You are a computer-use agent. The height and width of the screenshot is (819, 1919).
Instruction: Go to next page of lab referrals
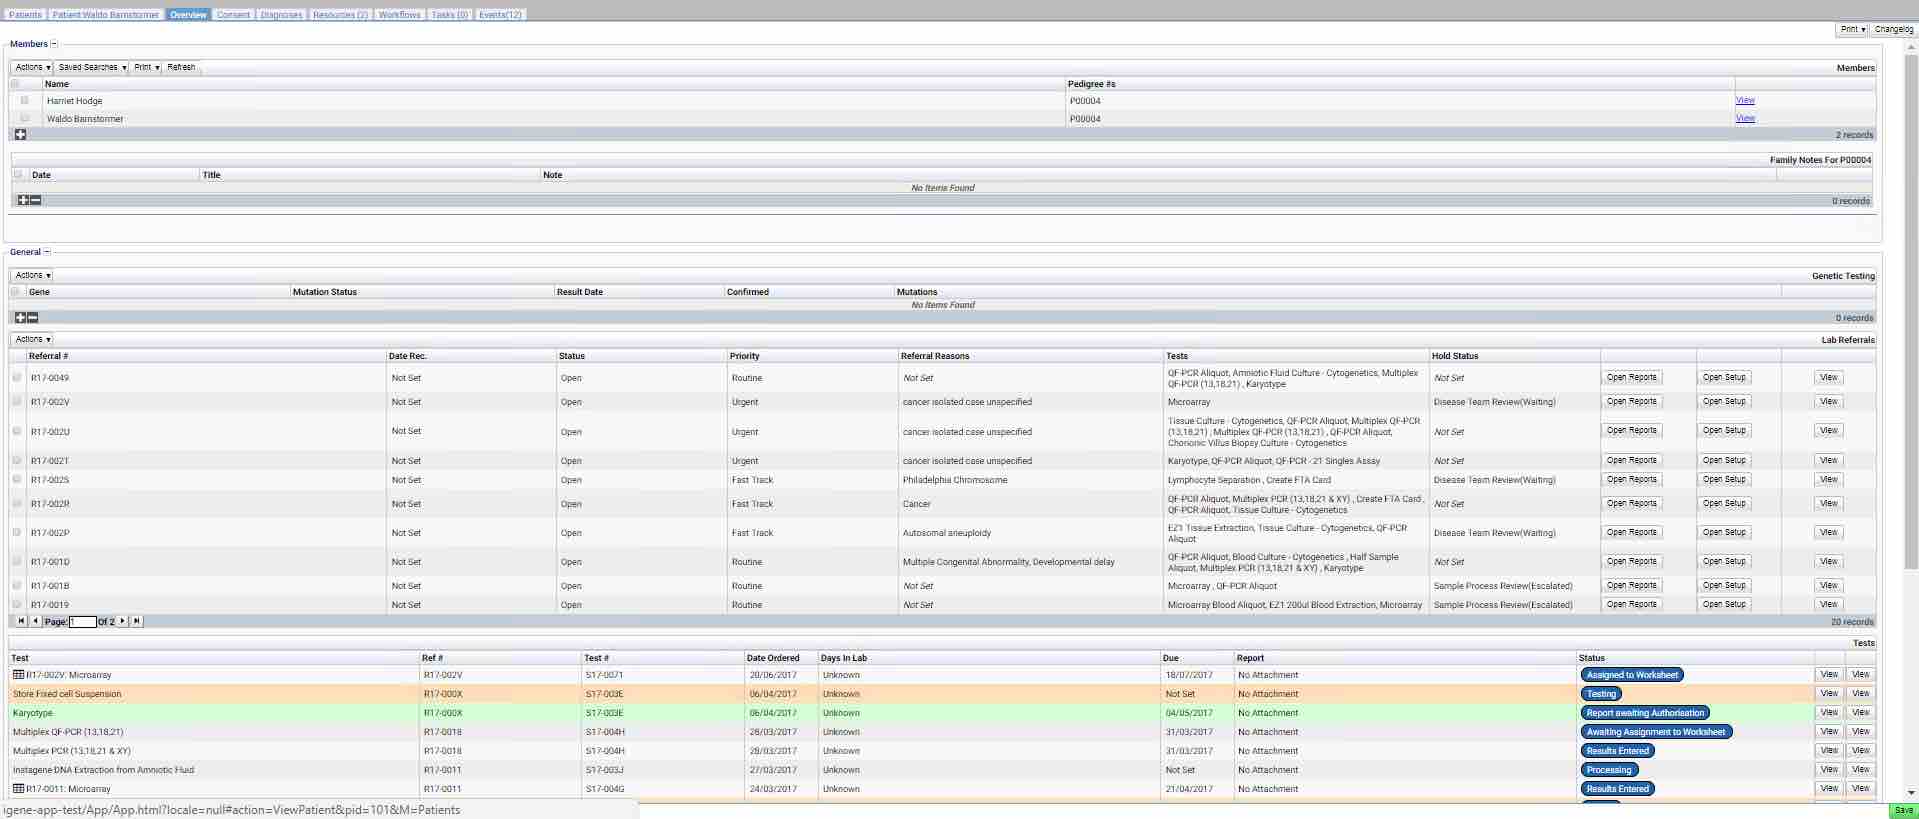123,621
